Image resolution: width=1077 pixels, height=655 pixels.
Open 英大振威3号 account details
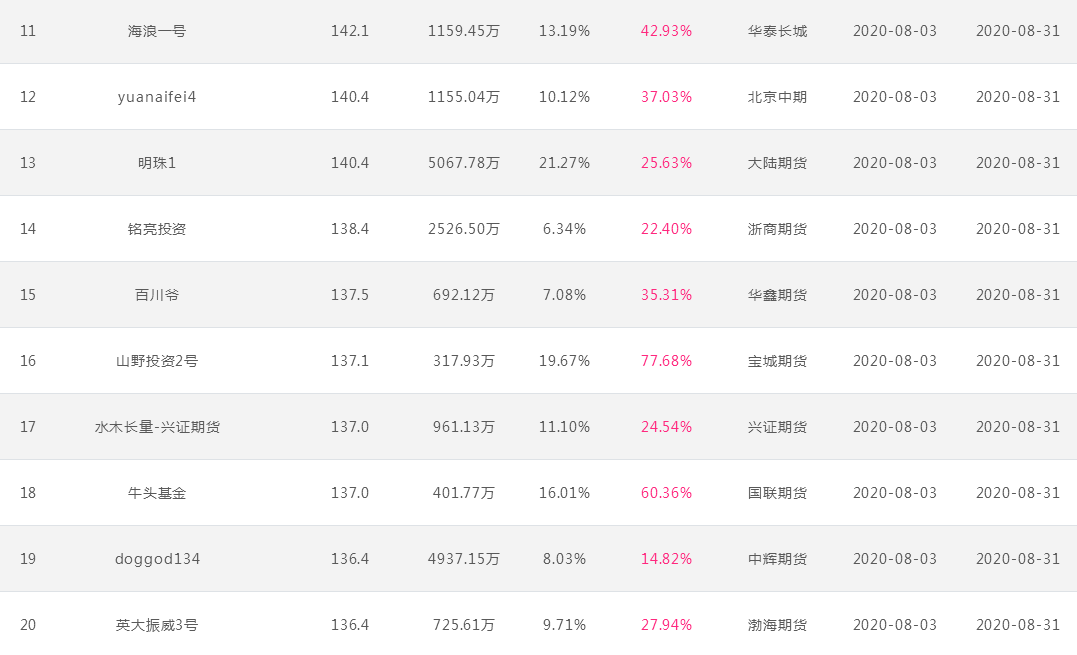tap(157, 624)
